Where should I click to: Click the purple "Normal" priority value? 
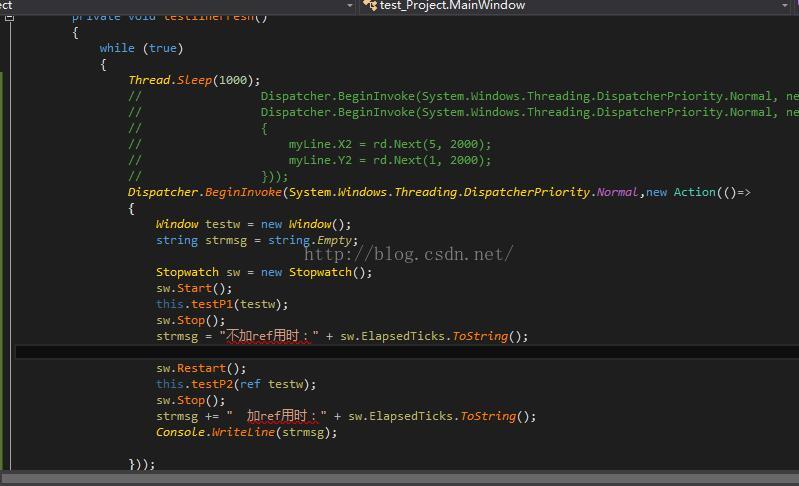pyautogui.click(x=617, y=192)
